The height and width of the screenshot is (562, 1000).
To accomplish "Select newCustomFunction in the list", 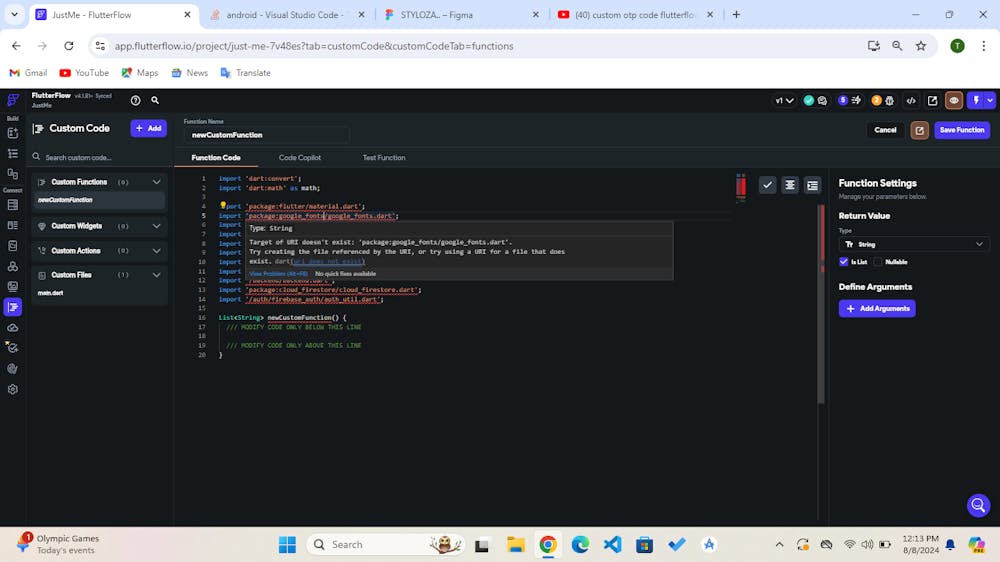I will click(x=99, y=200).
